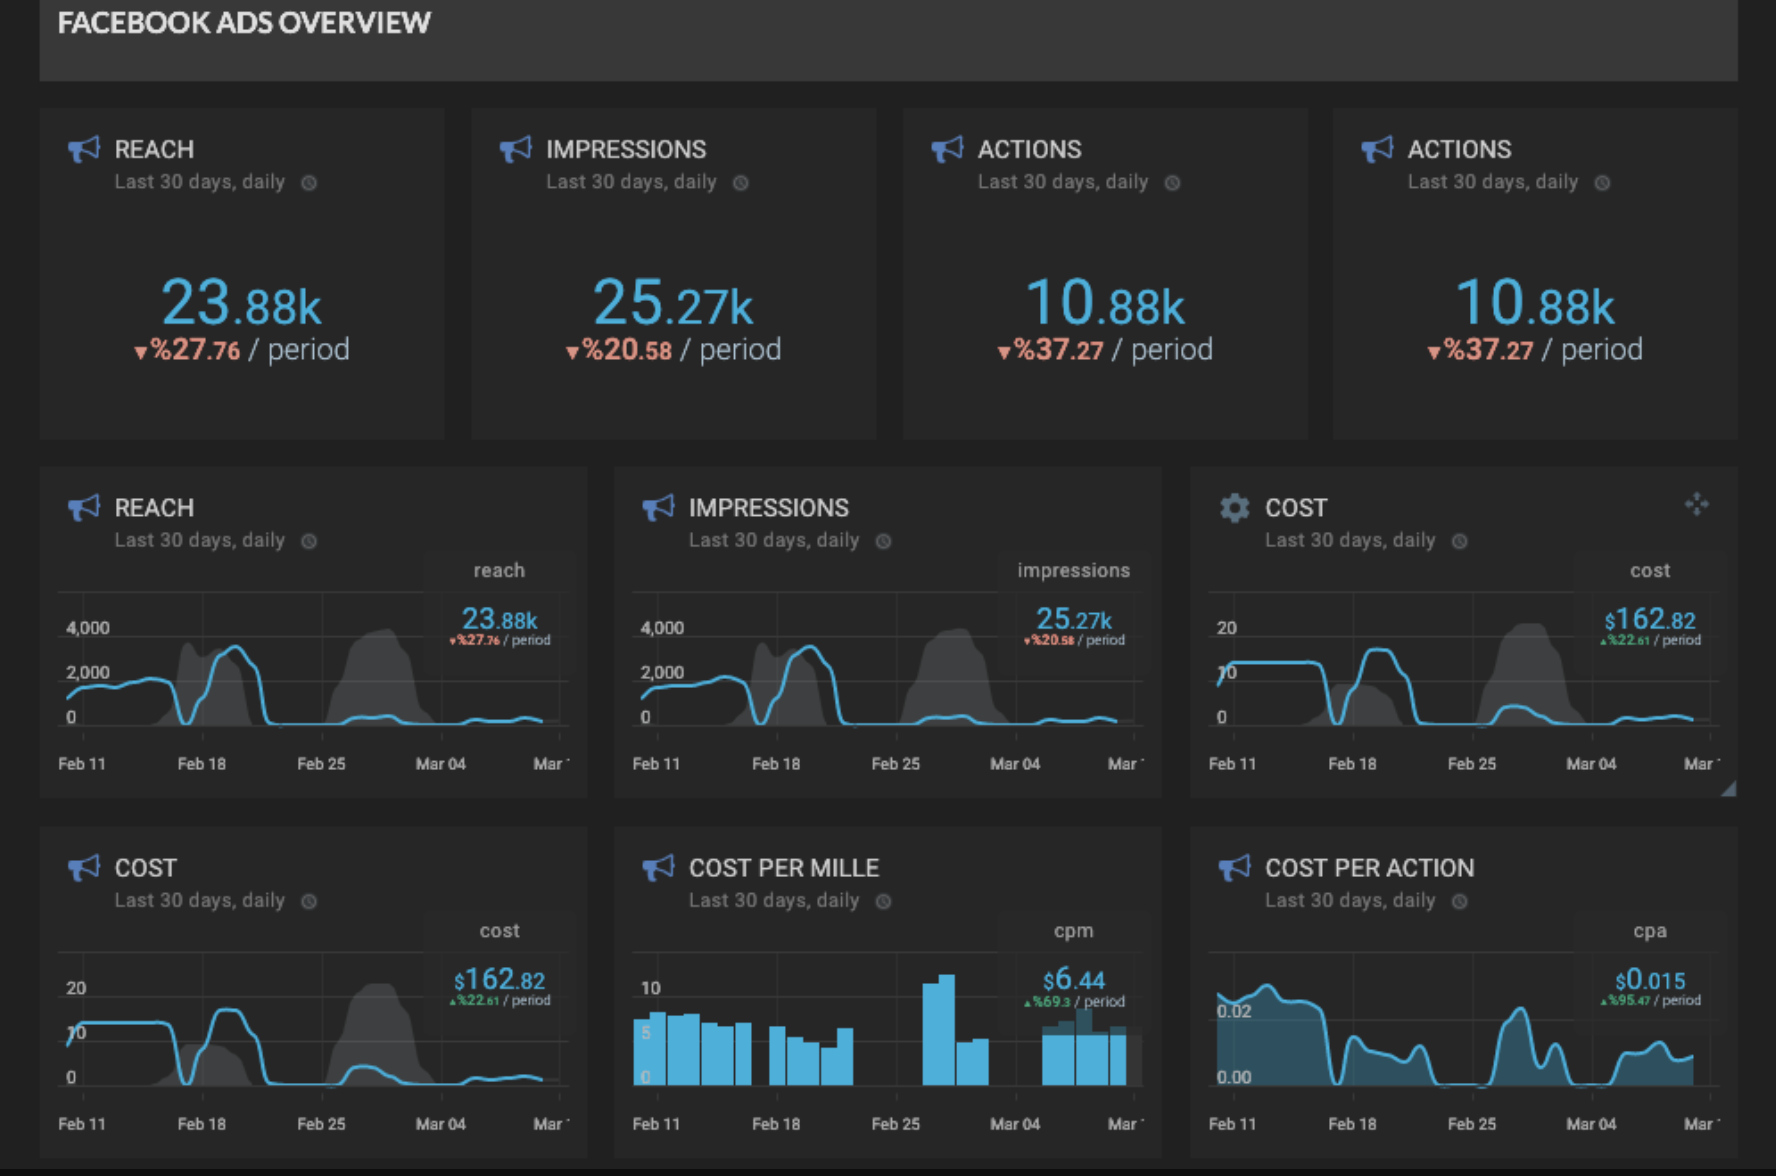The width and height of the screenshot is (1776, 1176).
Task: Click the 'cpm' legend label
Action: pyautogui.click(x=1074, y=931)
